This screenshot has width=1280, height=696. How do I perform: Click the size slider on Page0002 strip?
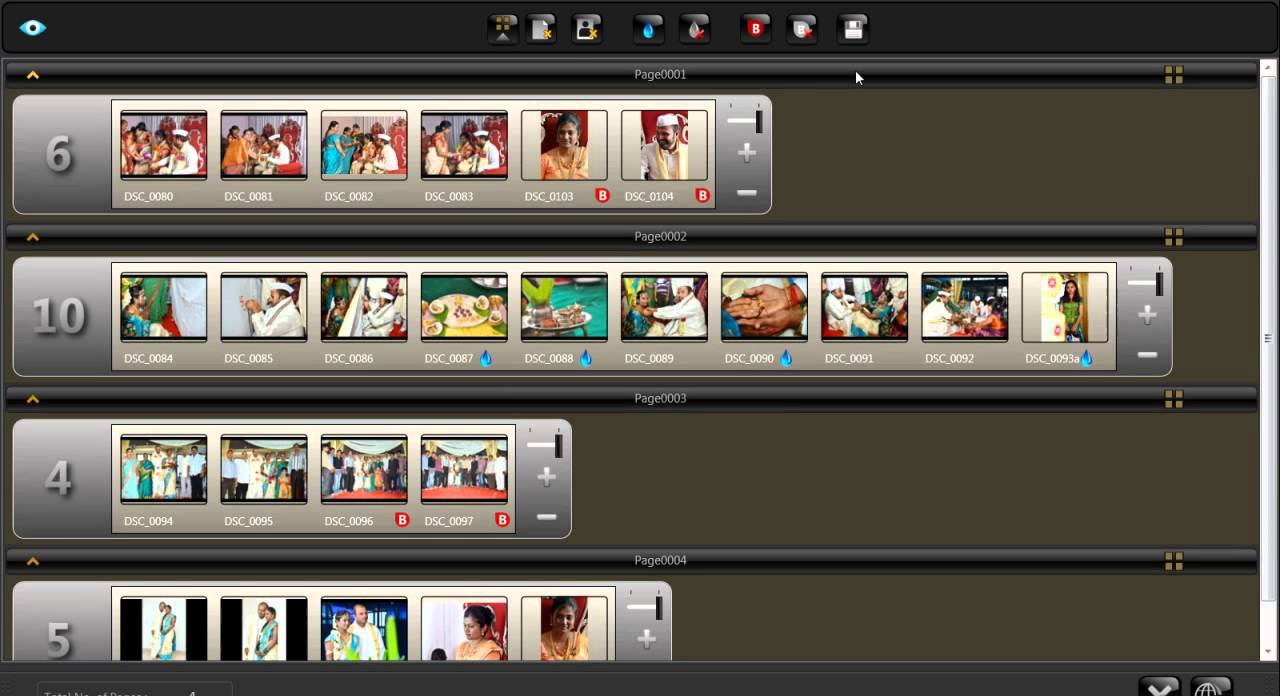tap(1147, 283)
